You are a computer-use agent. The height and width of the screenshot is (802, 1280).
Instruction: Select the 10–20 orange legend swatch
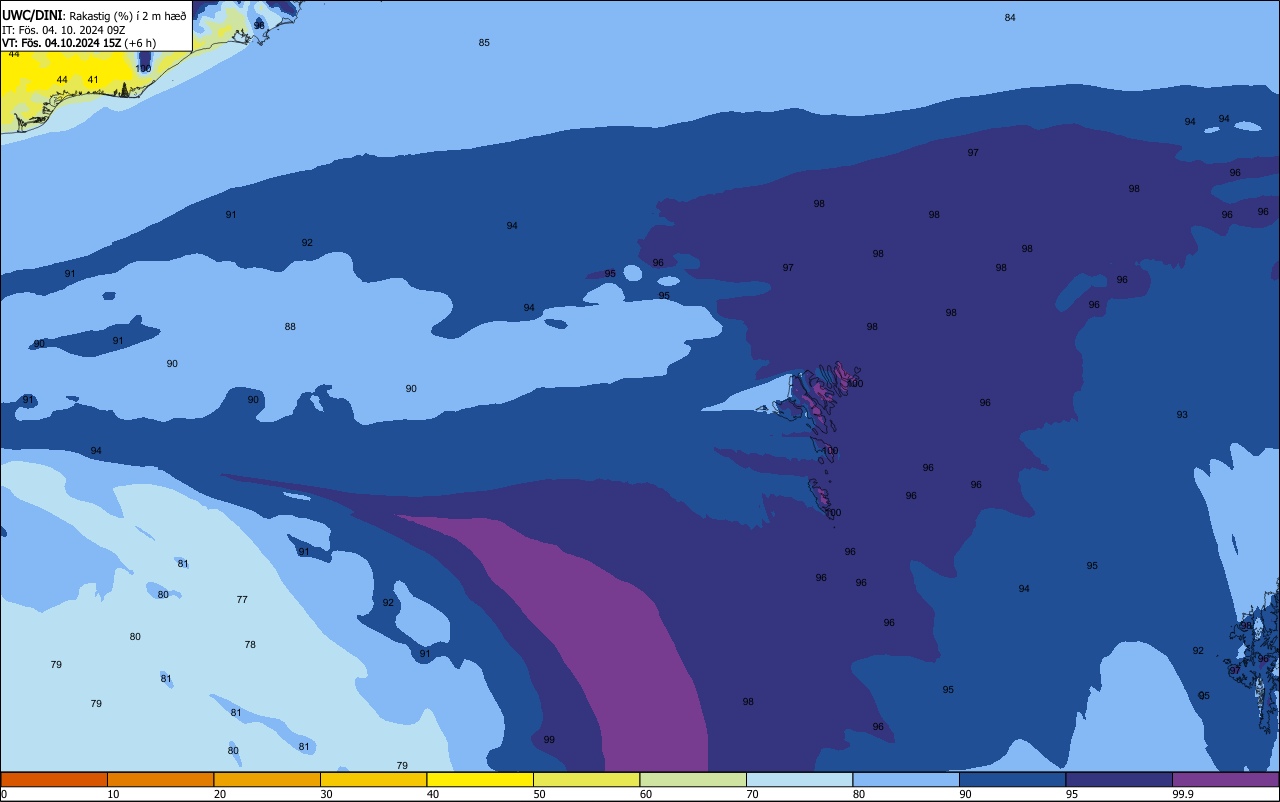coord(160,779)
